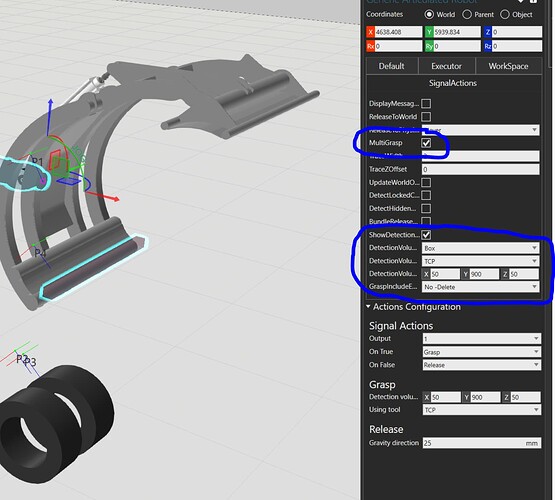The width and height of the screenshot is (555, 500).
Task: Select the World coordinates radio button
Action: pyautogui.click(x=429, y=15)
